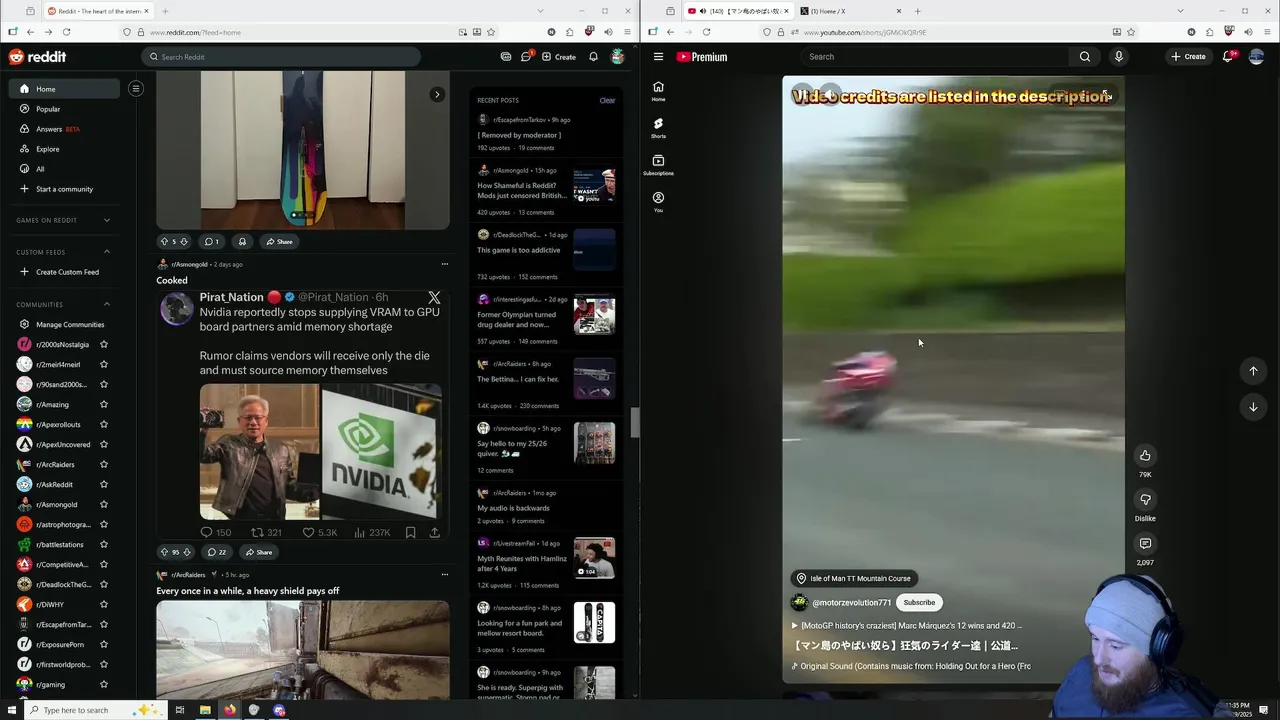The width and height of the screenshot is (1280, 720).
Task: Share the Cooked post
Action: [257, 552]
